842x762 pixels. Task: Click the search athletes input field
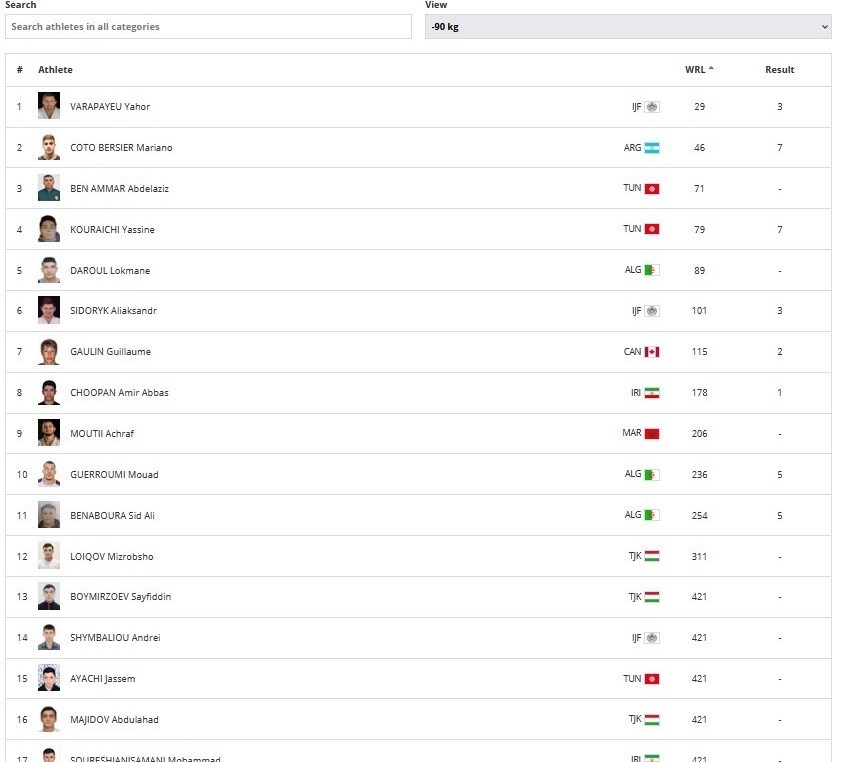[x=208, y=27]
